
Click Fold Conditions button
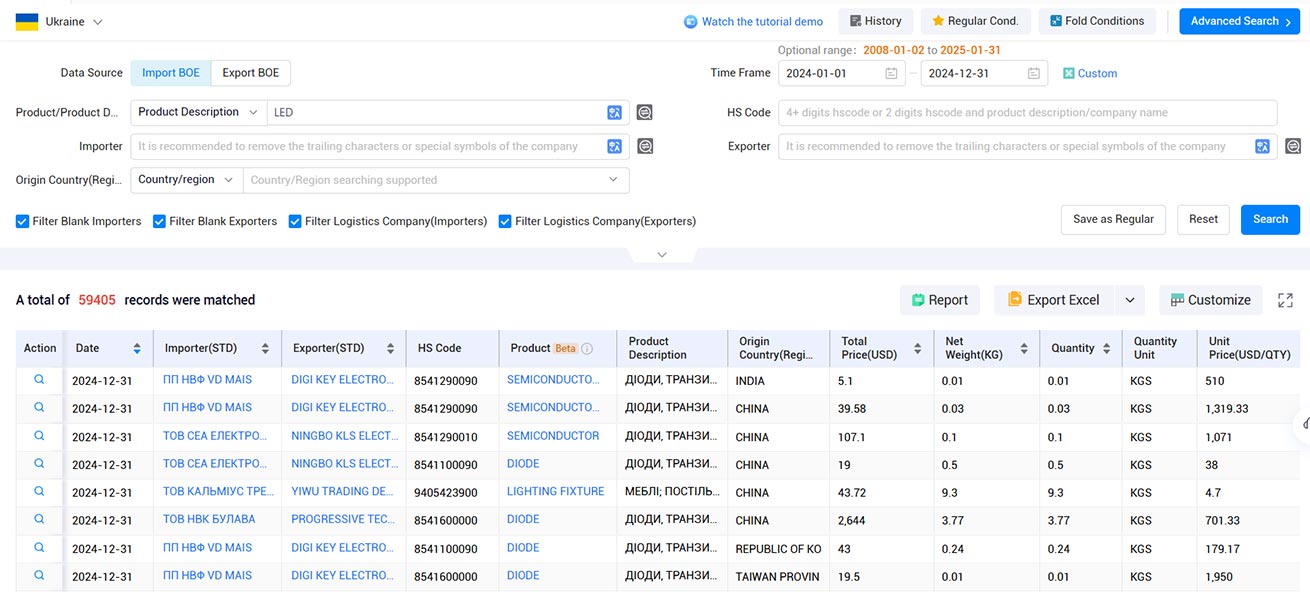point(1097,21)
